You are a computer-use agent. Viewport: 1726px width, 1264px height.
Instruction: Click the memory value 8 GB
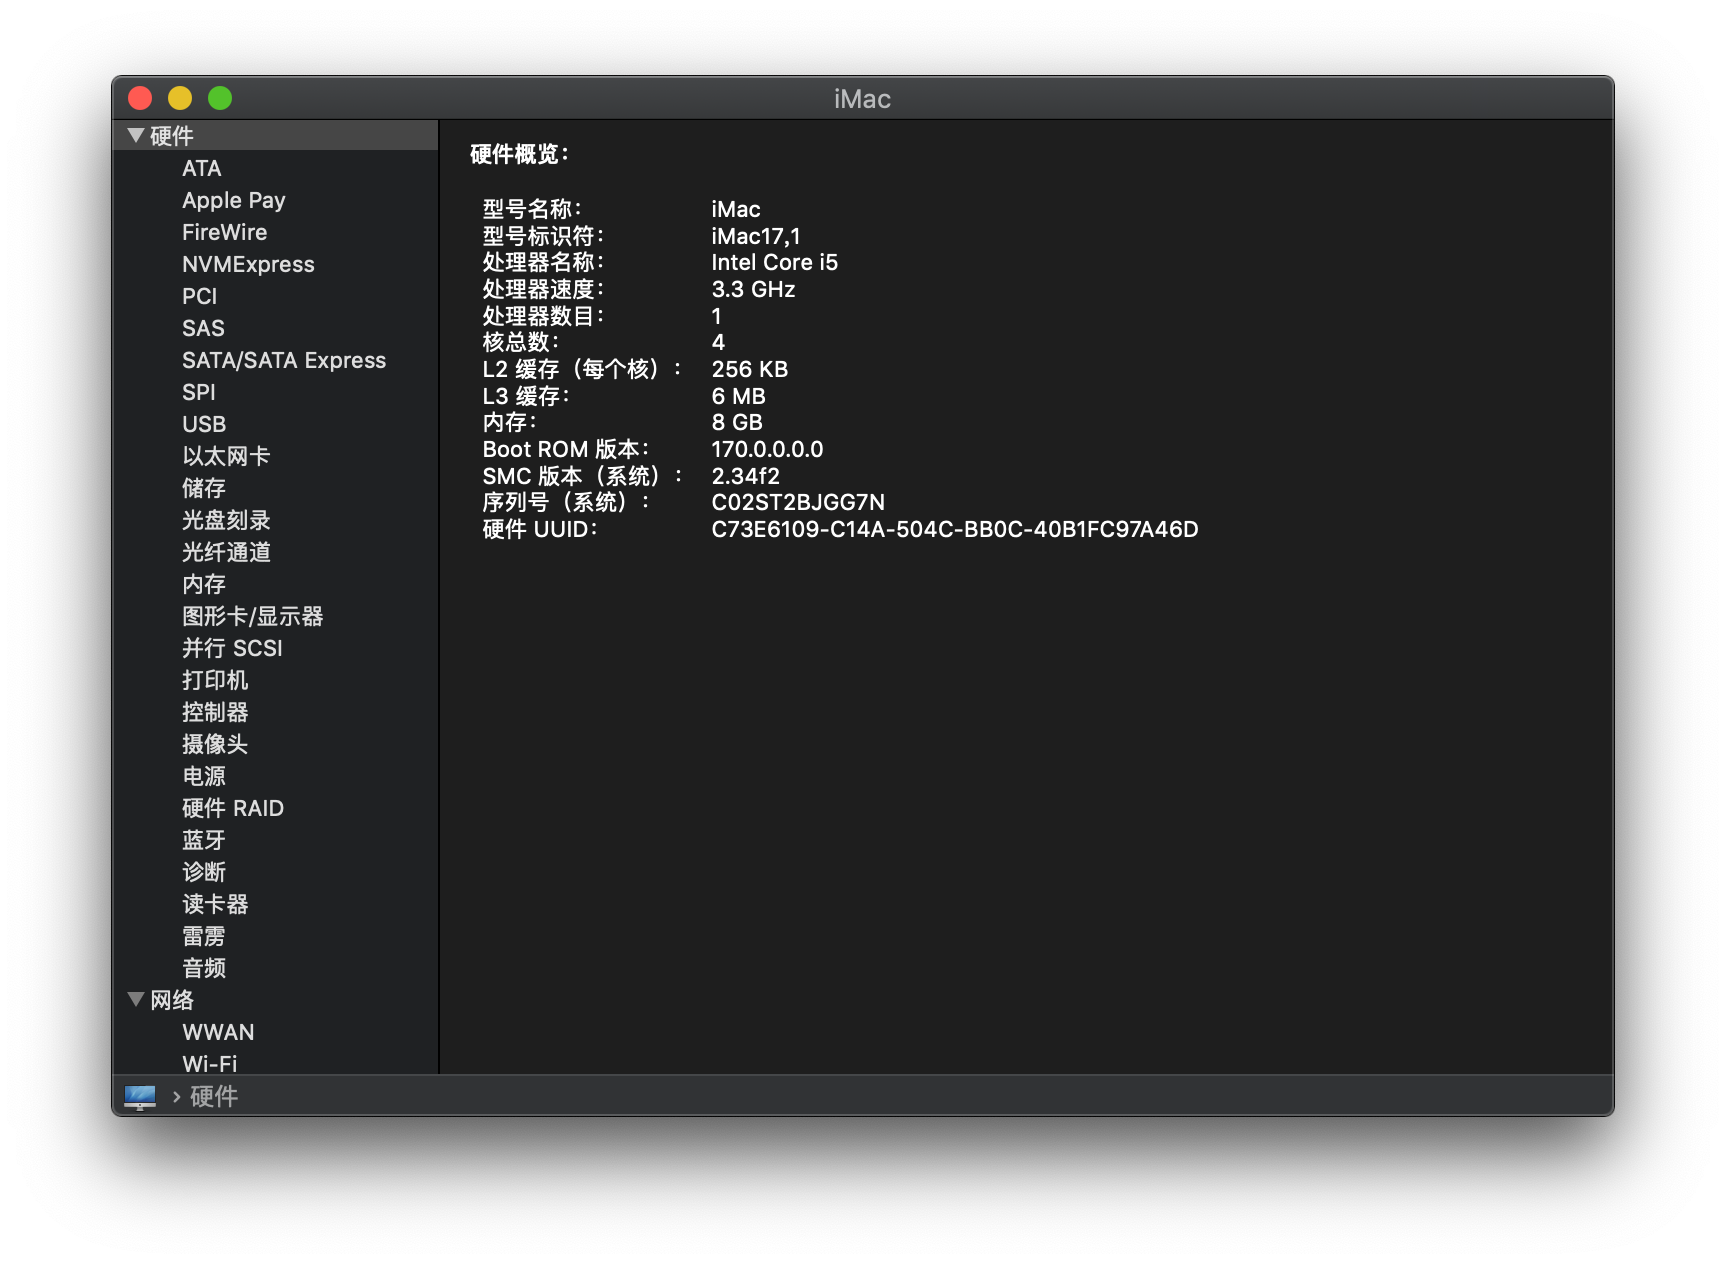pos(737,422)
